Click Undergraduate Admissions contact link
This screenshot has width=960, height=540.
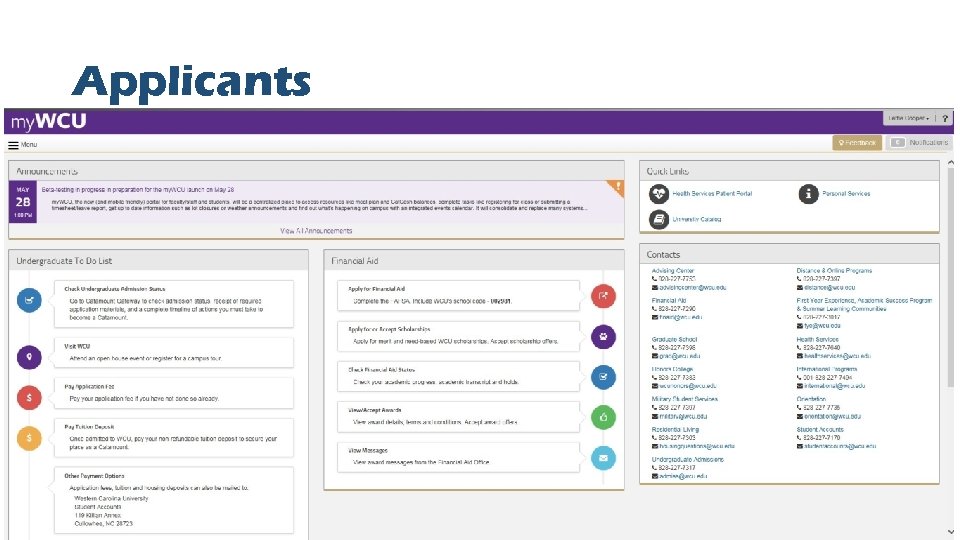pyautogui.click(x=688, y=460)
